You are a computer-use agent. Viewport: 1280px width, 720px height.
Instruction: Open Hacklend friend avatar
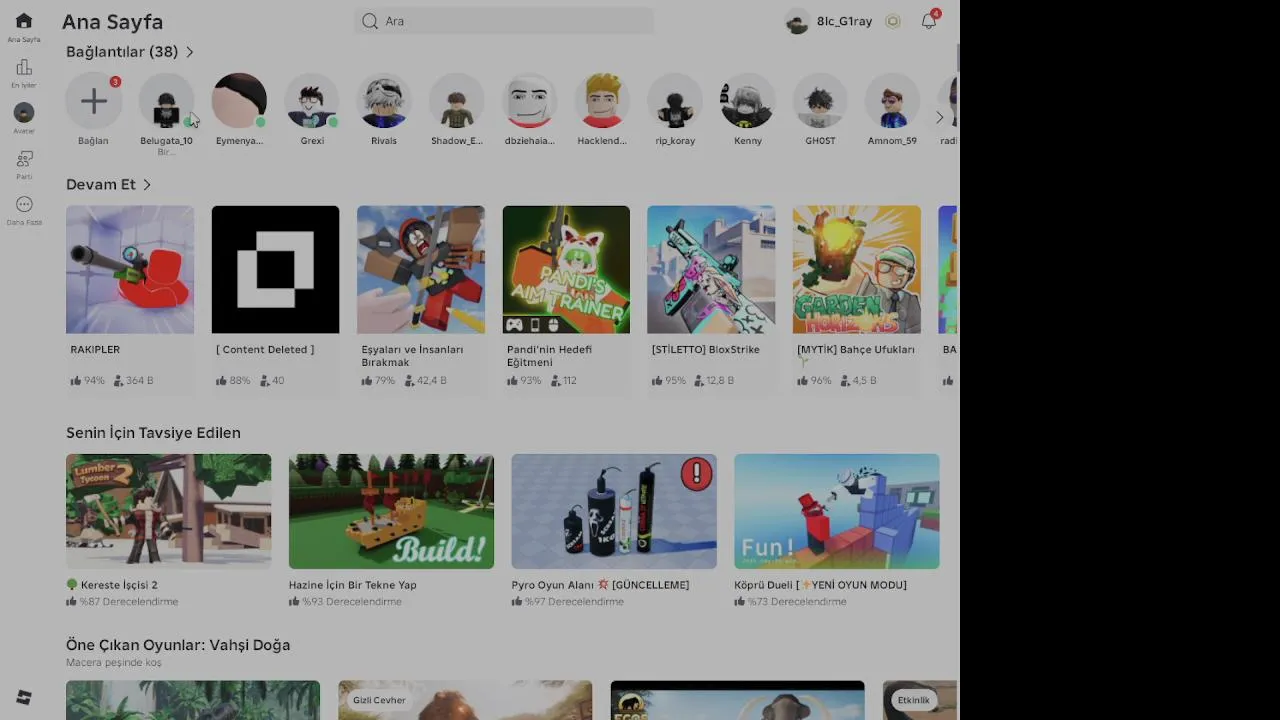tap(602, 100)
